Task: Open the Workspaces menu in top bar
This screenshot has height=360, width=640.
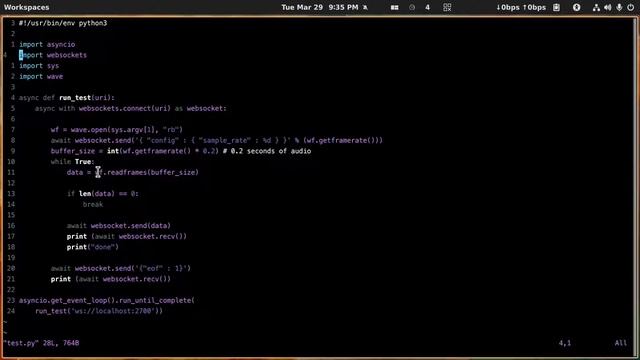Action: [x=27, y=7]
